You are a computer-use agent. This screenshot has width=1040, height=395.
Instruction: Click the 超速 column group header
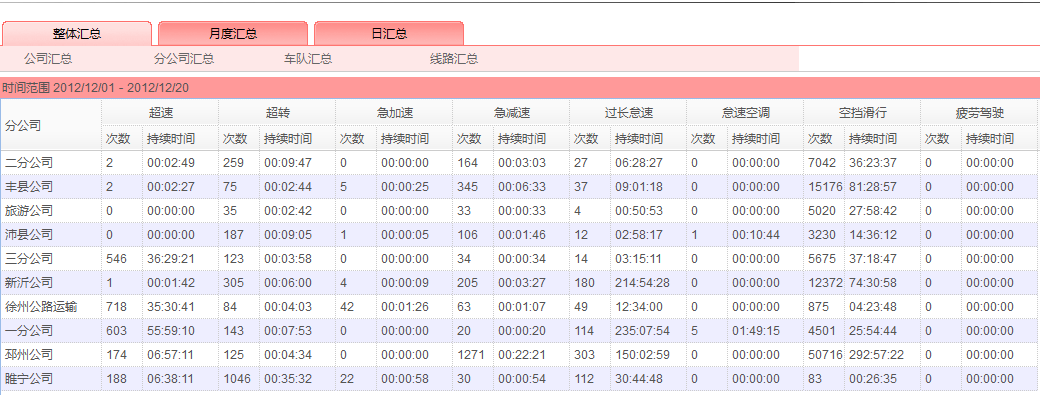tap(161, 113)
